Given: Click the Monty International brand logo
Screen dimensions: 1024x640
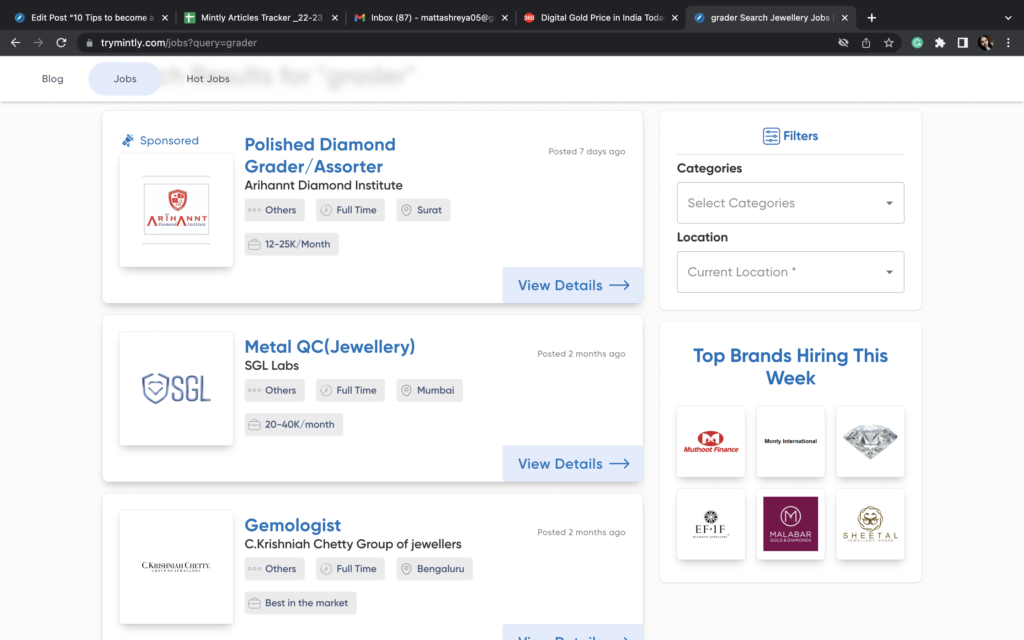Looking at the screenshot, I should pyautogui.click(x=790, y=441).
